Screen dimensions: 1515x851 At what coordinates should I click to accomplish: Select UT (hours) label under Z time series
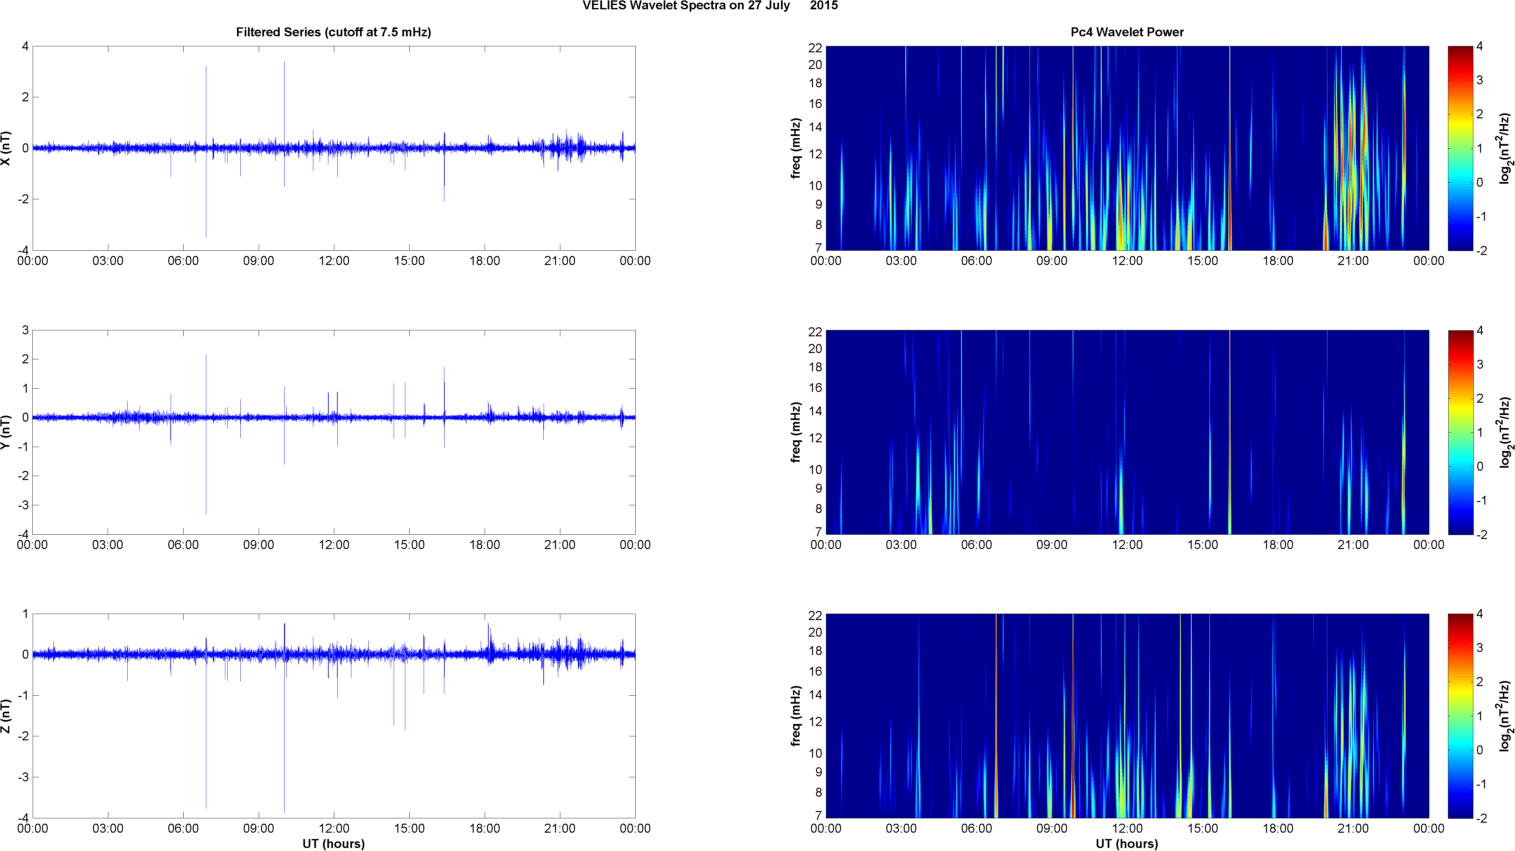(333, 844)
